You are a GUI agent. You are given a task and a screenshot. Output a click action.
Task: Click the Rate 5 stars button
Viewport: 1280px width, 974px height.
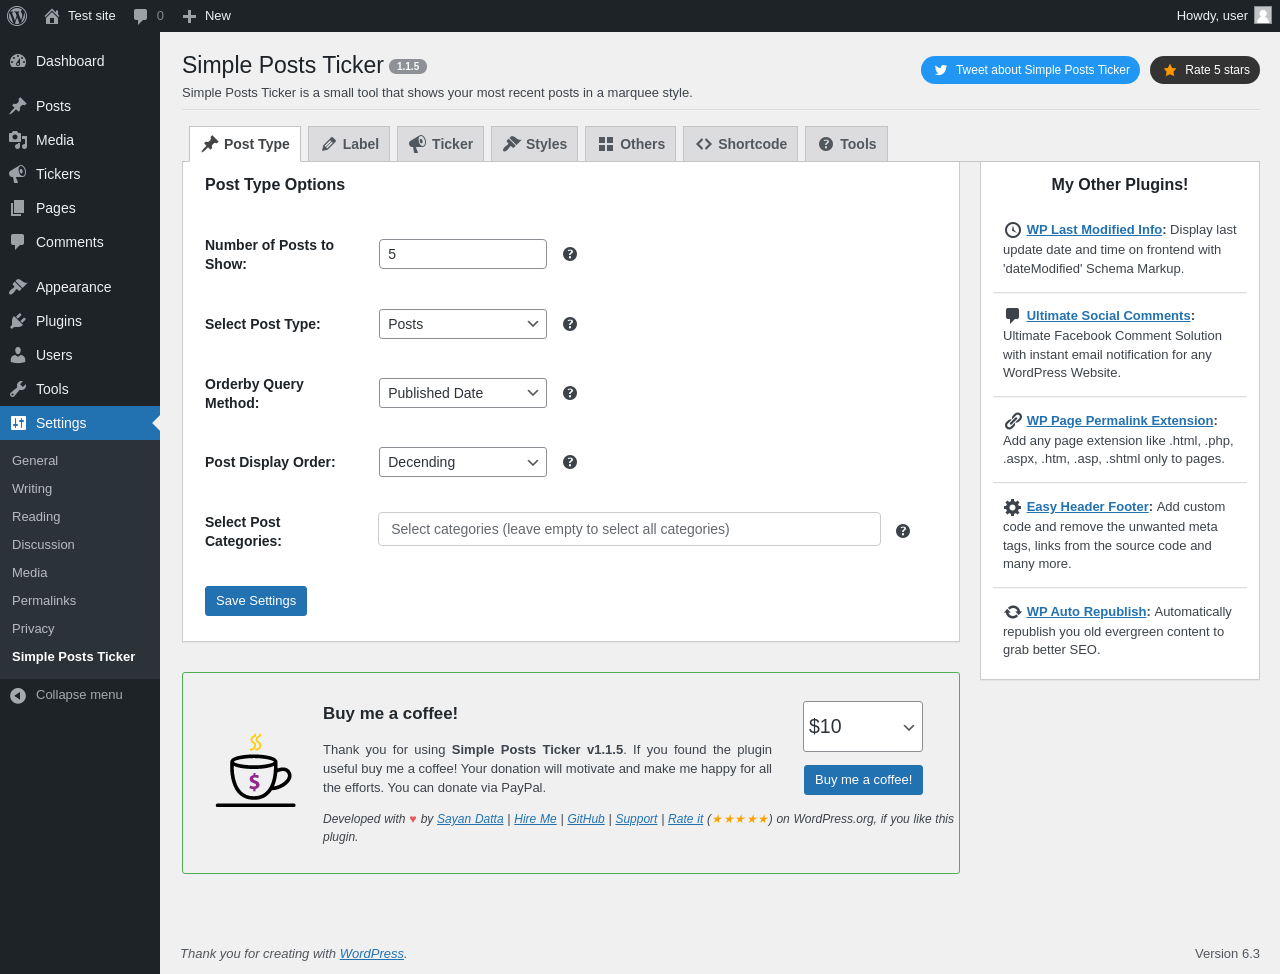[x=1204, y=70]
